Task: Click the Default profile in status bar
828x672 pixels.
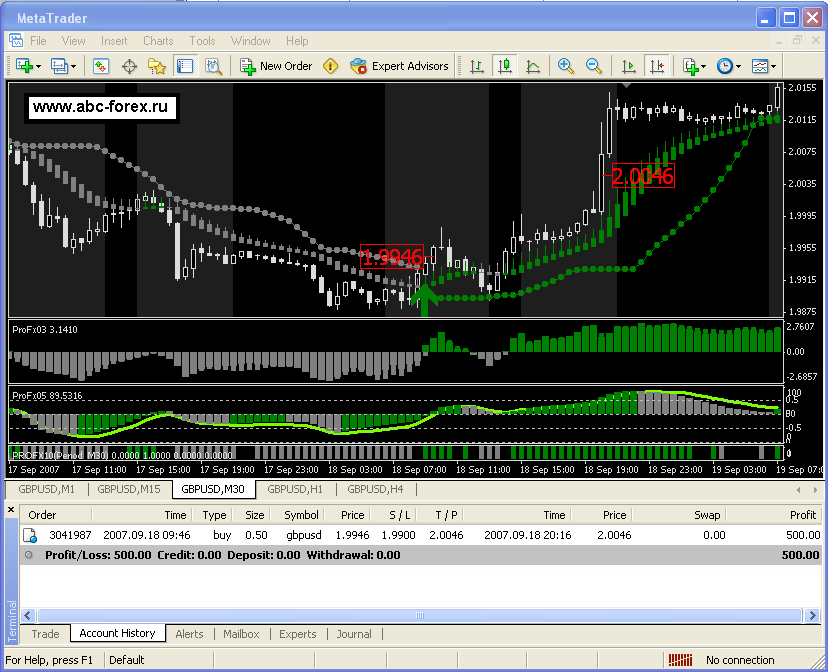Action: [127, 660]
